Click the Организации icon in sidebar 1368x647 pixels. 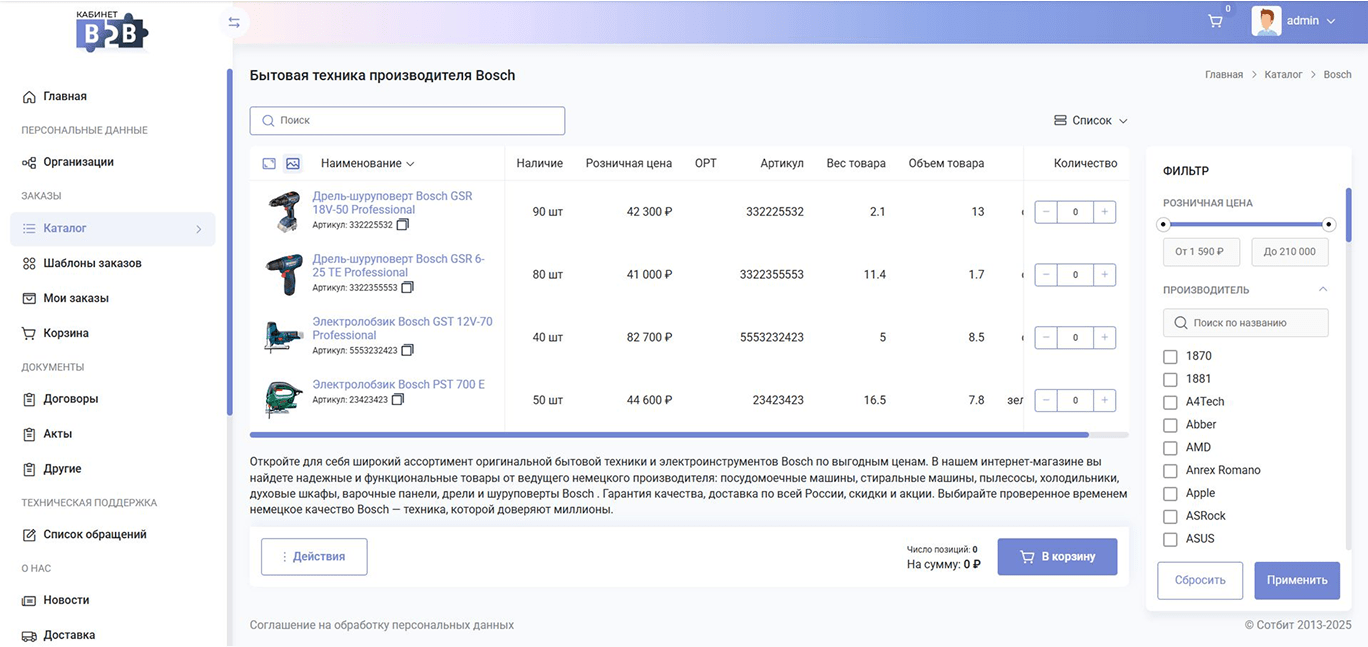coord(29,162)
